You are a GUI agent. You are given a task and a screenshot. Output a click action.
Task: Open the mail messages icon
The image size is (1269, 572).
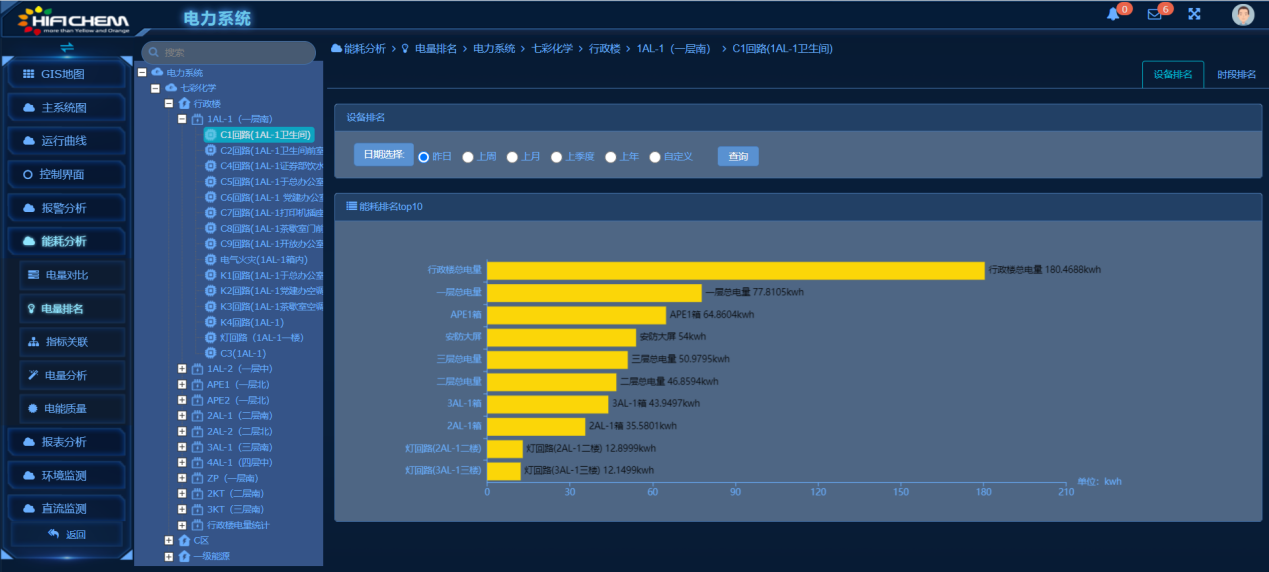coord(1154,14)
